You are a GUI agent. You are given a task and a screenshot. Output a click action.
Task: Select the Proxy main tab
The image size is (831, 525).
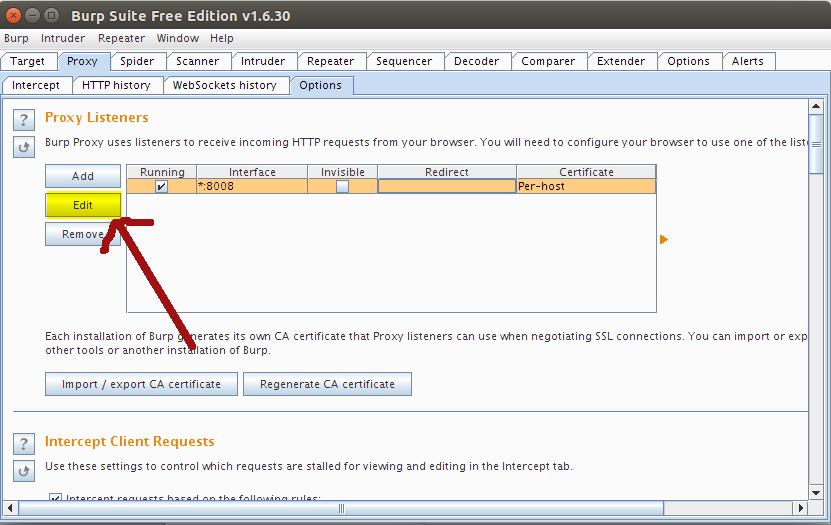tap(82, 61)
